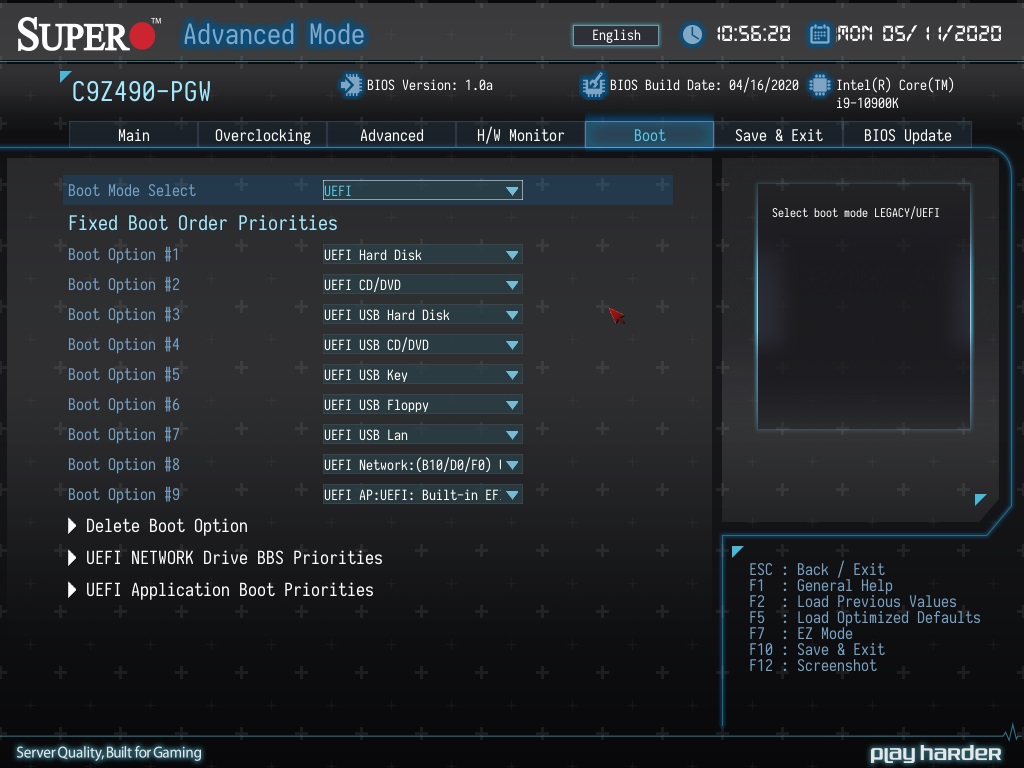Click the calendar icon beside the date

pyautogui.click(x=819, y=35)
